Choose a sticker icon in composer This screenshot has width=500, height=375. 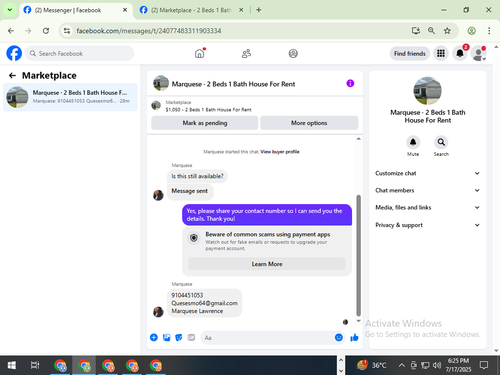coord(179,337)
